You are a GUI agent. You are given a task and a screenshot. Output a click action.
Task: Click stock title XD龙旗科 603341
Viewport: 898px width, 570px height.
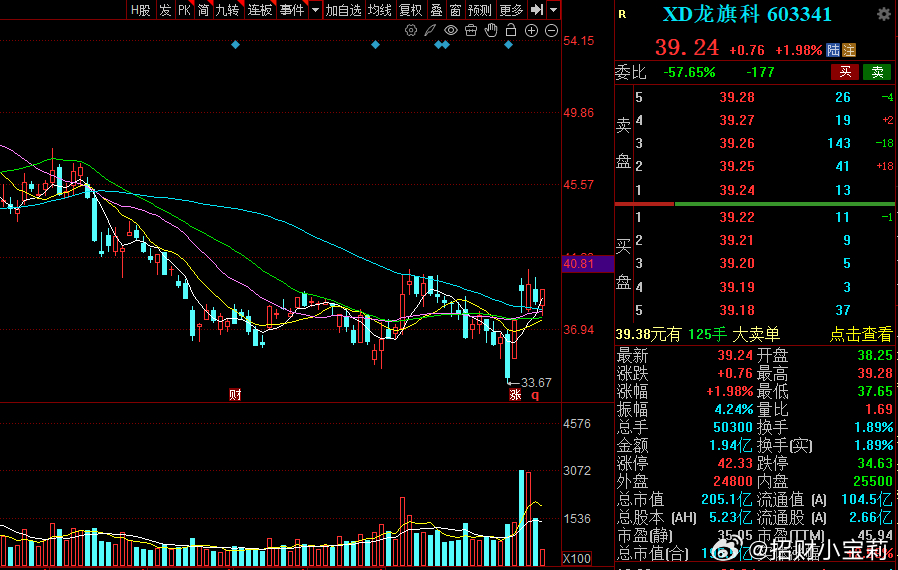tap(747, 15)
